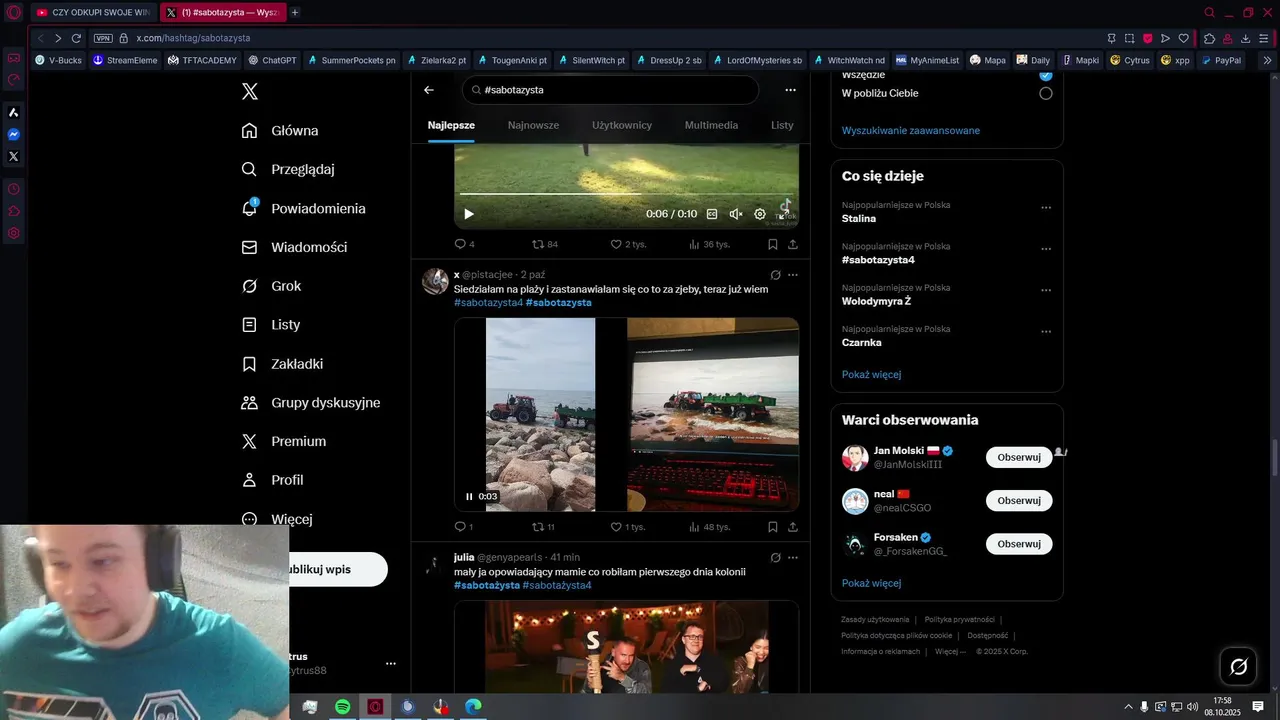1280x720 pixels.
Task: Switch to the Użytkownicy tab
Action: pos(622,125)
